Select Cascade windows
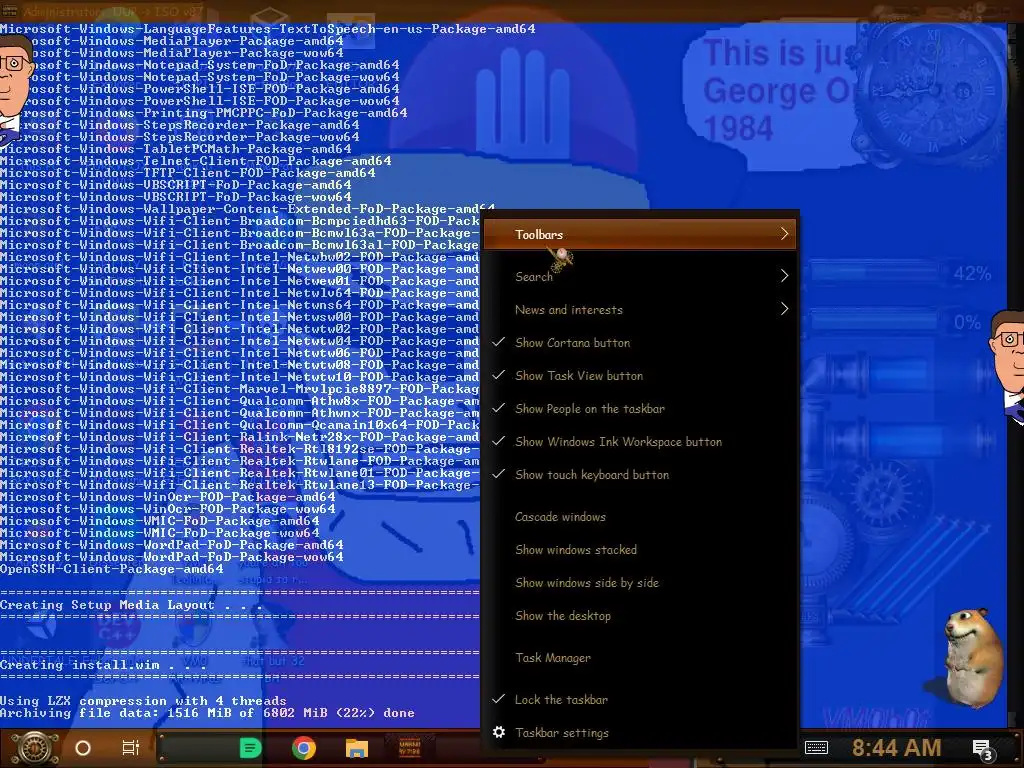This screenshot has height=768, width=1024. (640, 517)
